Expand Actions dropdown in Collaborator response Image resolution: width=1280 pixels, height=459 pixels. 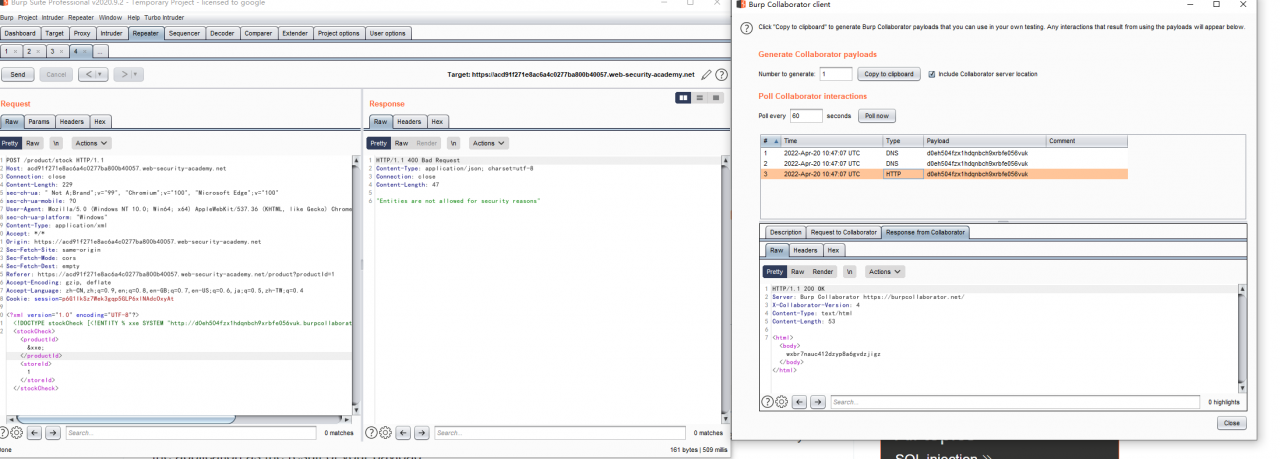(x=885, y=271)
